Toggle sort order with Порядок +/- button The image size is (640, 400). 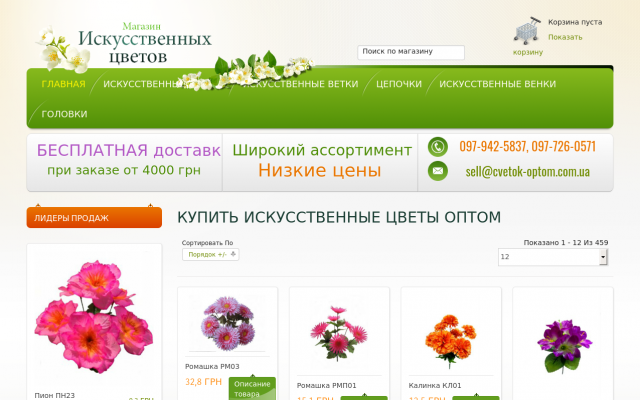(x=211, y=254)
